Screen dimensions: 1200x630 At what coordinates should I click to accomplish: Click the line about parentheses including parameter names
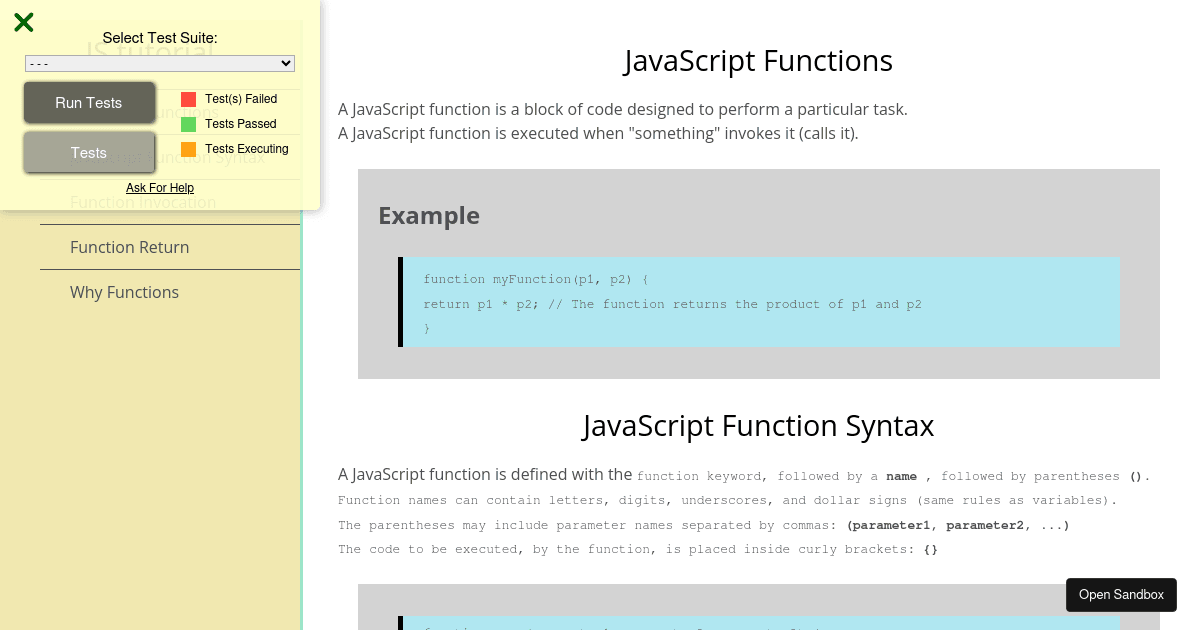tap(704, 525)
